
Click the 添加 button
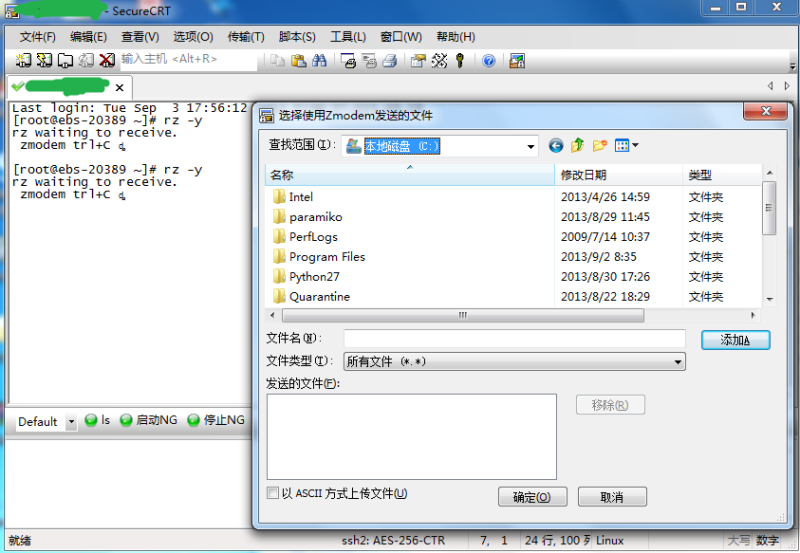[735, 340]
